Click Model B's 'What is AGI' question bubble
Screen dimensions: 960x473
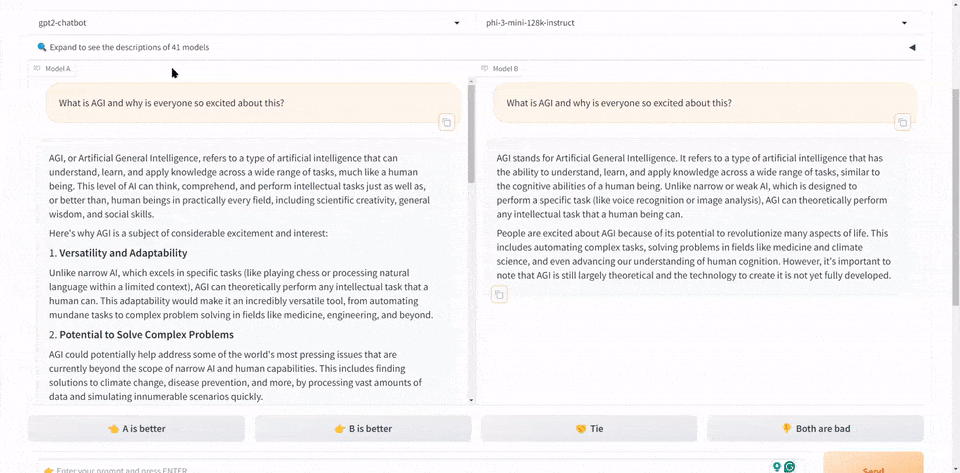point(705,103)
